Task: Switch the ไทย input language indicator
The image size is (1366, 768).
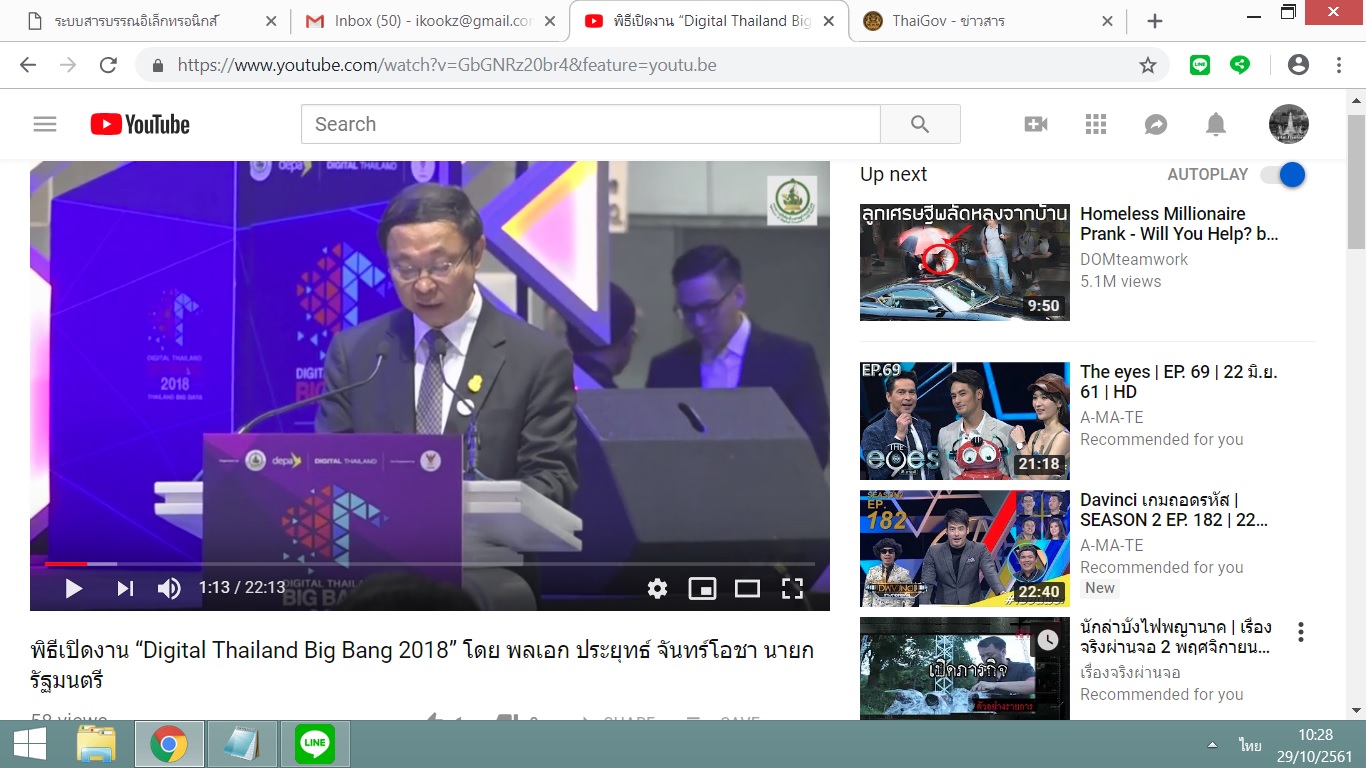Action: [1249, 745]
